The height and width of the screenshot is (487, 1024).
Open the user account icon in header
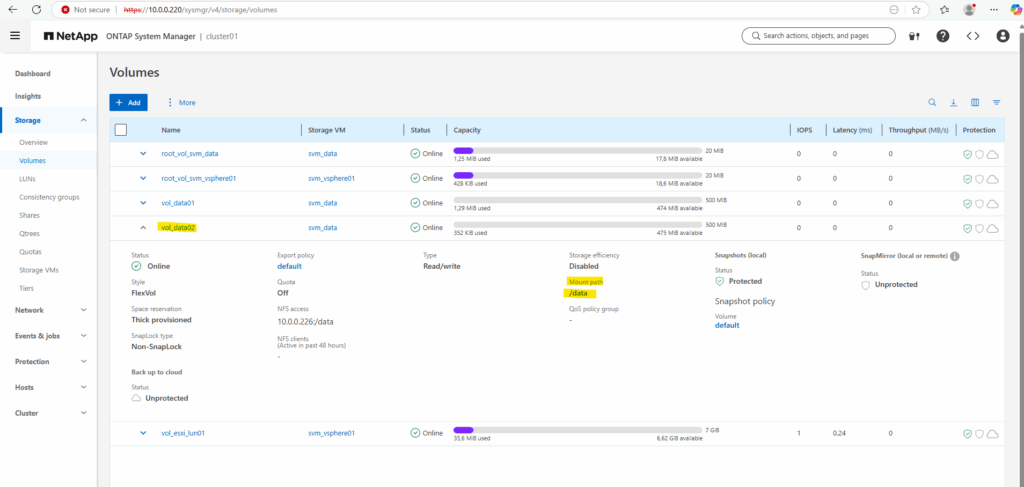1003,36
